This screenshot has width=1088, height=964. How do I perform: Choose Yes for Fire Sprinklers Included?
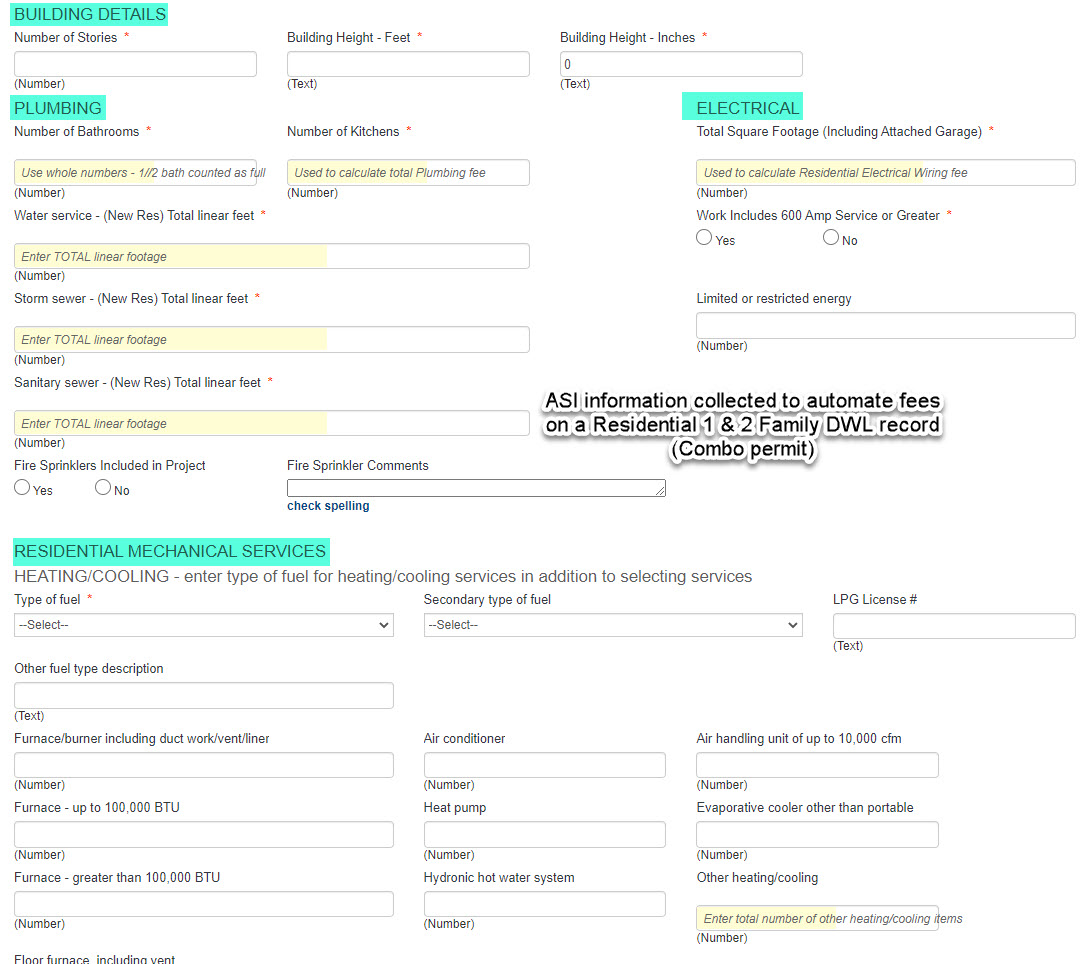point(22,488)
